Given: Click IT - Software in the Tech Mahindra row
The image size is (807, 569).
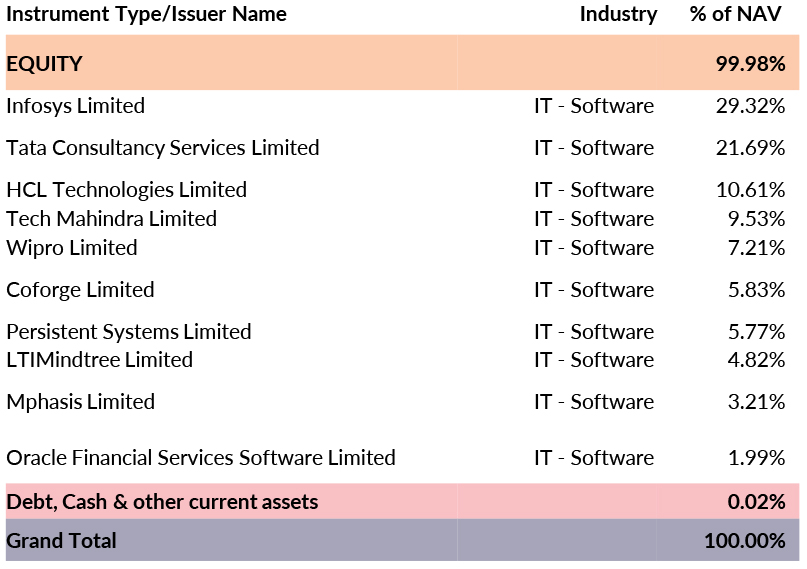Looking at the screenshot, I should (593, 219).
